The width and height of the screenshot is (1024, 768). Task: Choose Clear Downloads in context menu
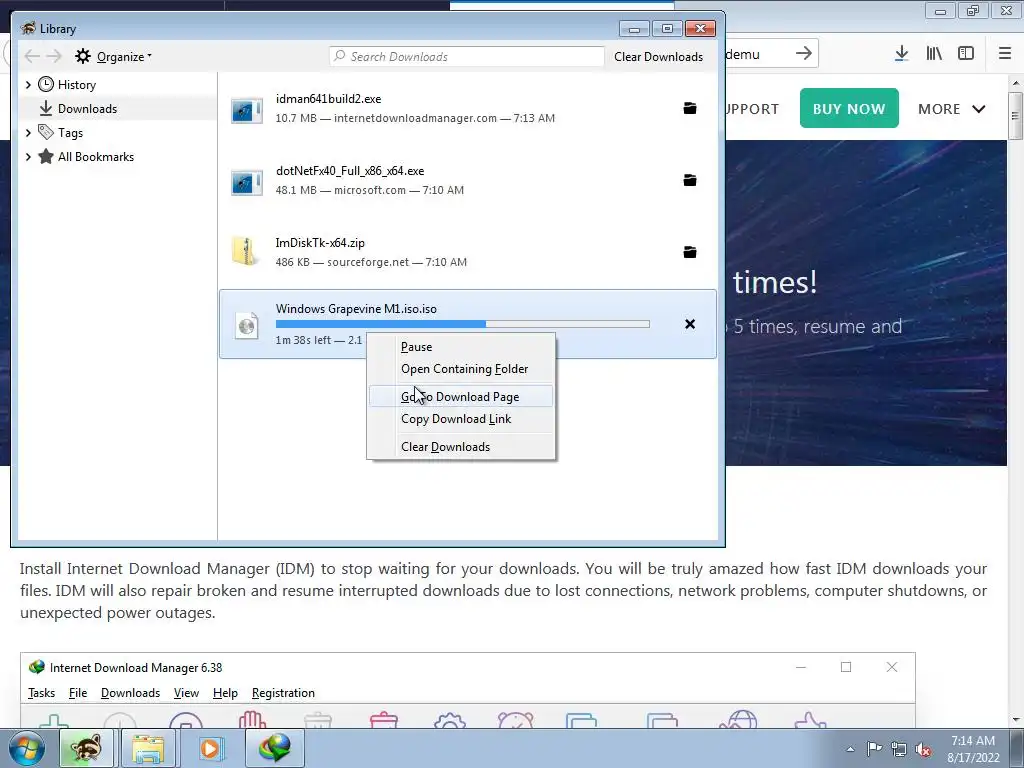tap(461, 447)
